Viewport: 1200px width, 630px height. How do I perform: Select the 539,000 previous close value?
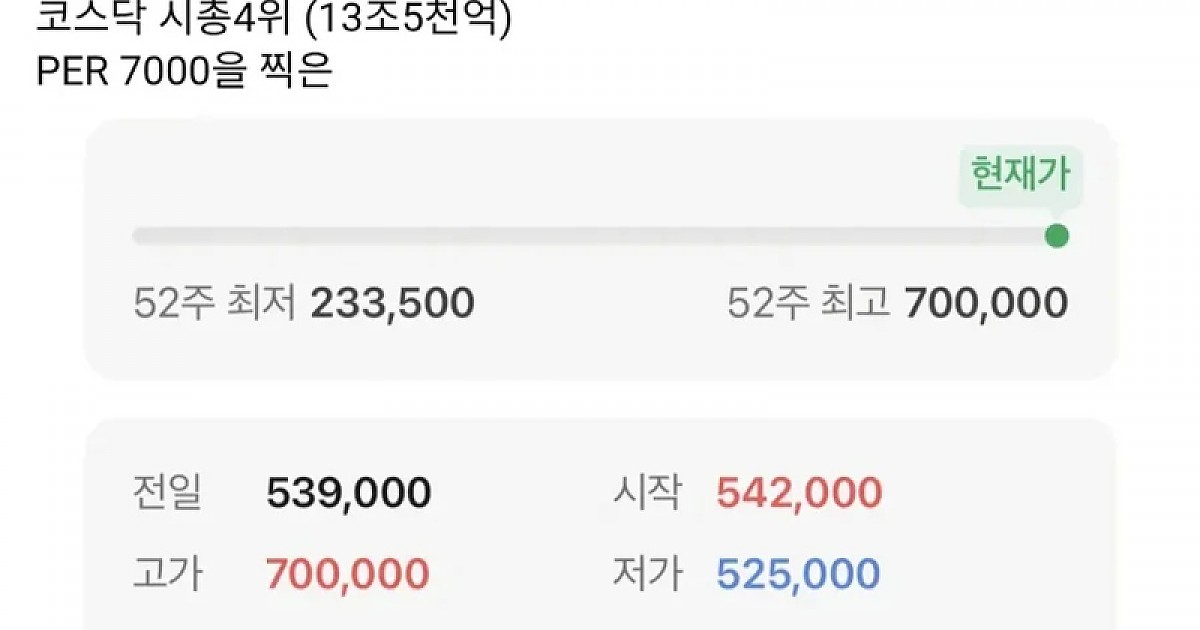click(x=349, y=493)
